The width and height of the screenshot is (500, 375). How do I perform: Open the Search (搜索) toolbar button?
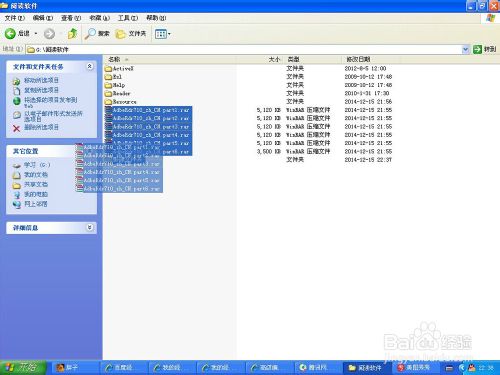[x=97, y=33]
